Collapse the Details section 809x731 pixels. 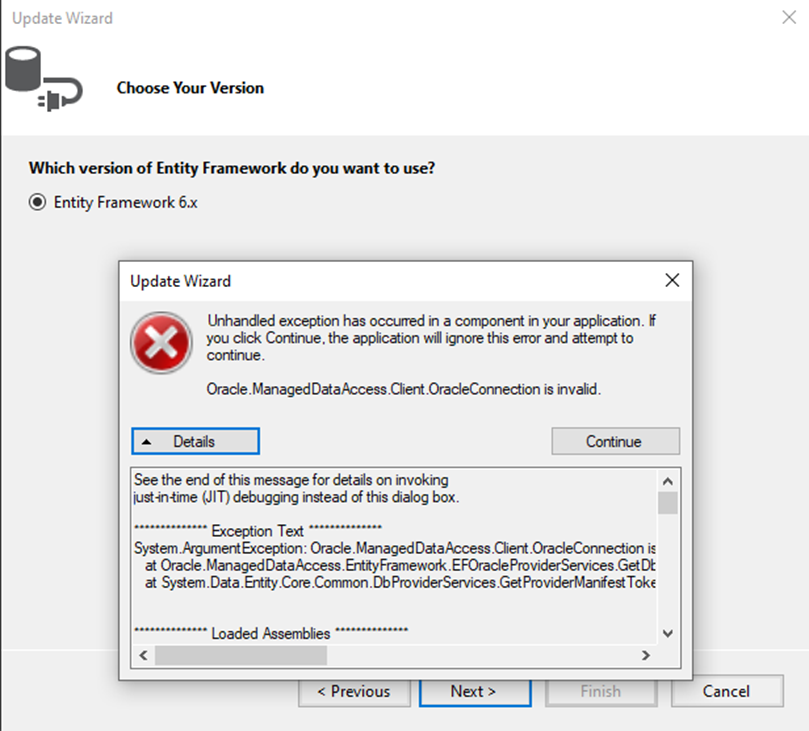coord(195,441)
